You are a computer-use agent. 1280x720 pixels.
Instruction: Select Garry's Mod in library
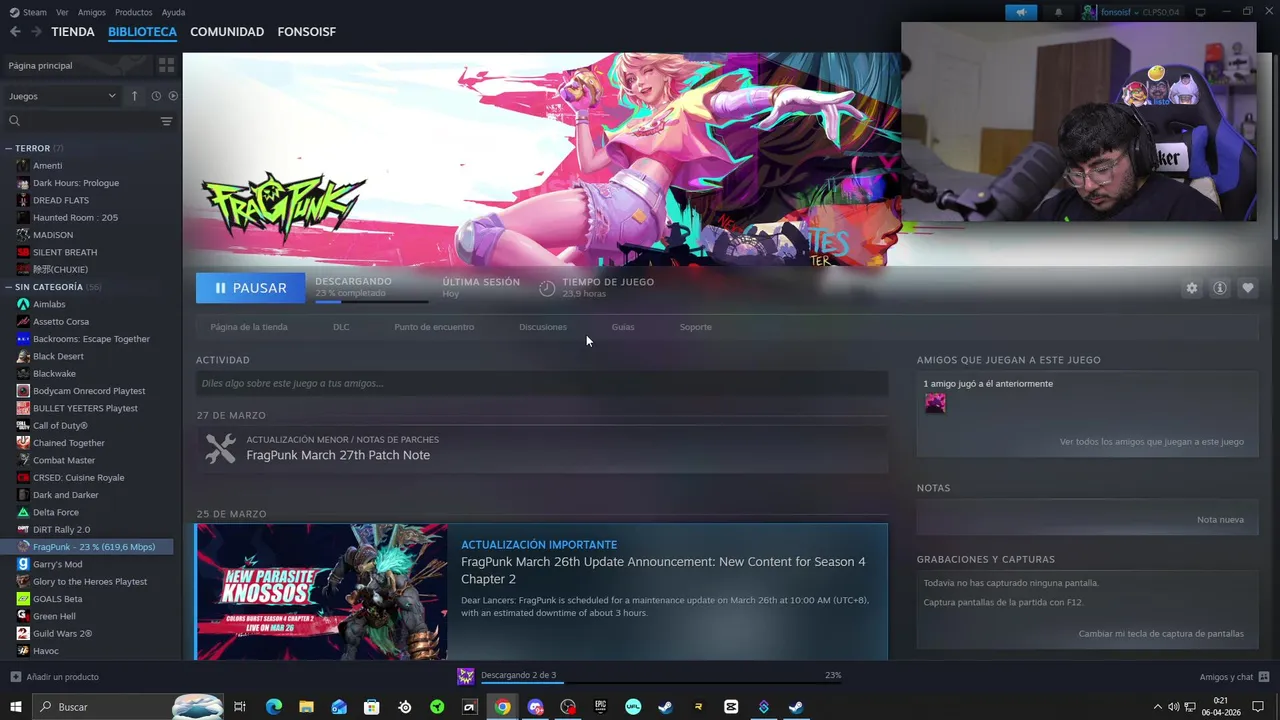(57, 564)
